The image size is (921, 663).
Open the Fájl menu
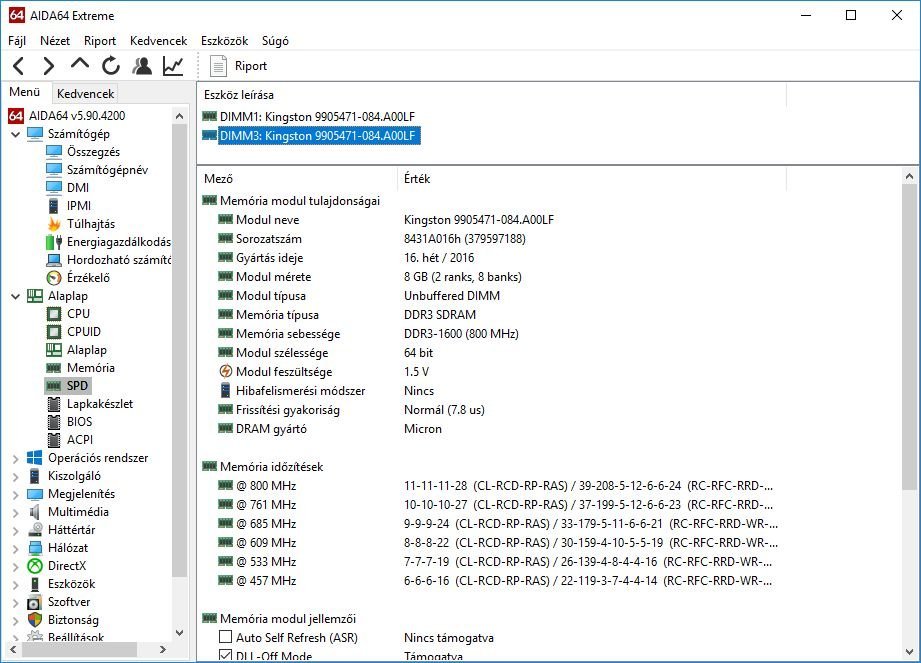coord(17,41)
